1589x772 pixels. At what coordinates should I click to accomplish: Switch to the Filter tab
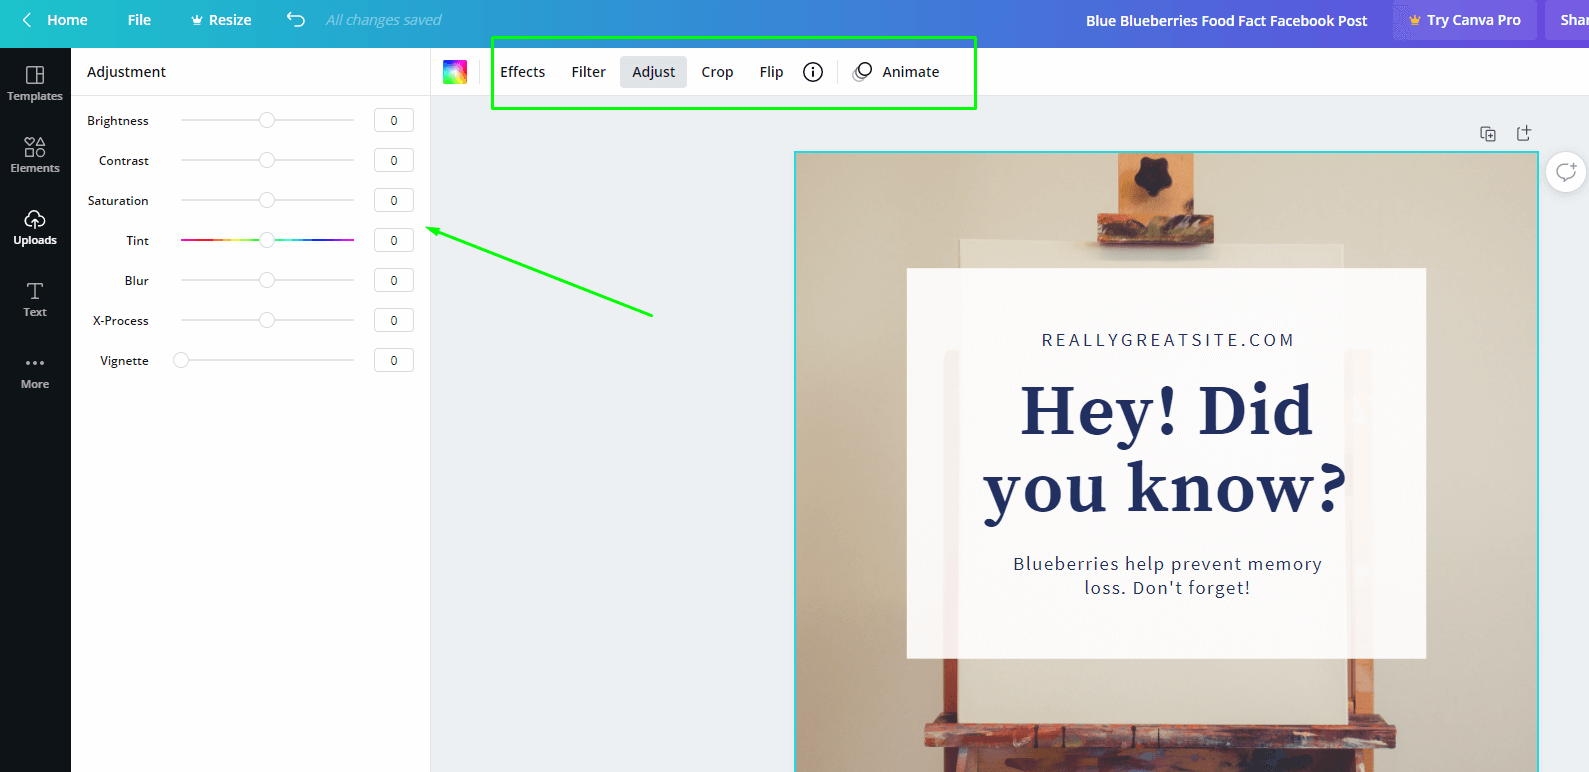click(x=588, y=72)
